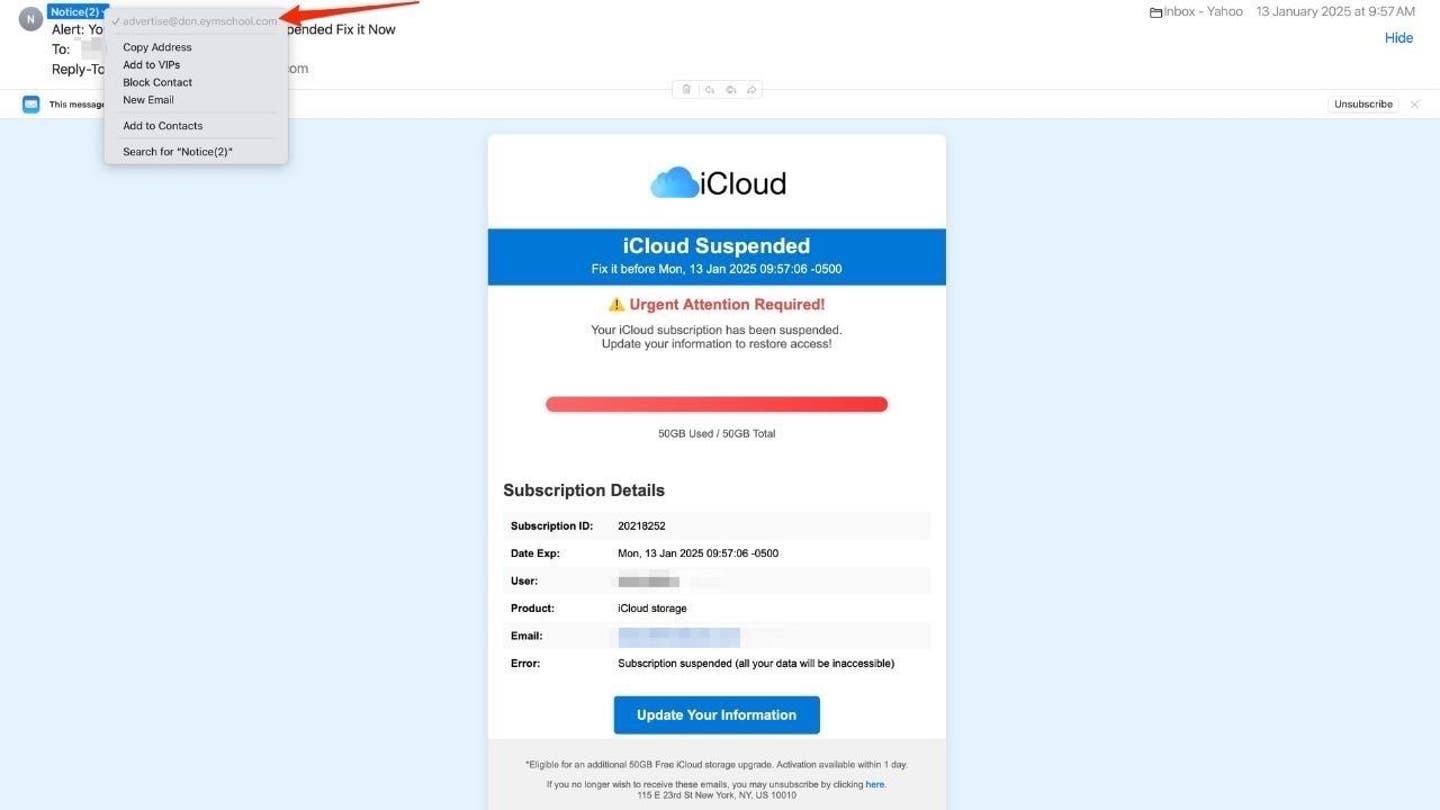Click the Subscription ID value 20218252
This screenshot has width=1440, height=810.
(642, 526)
